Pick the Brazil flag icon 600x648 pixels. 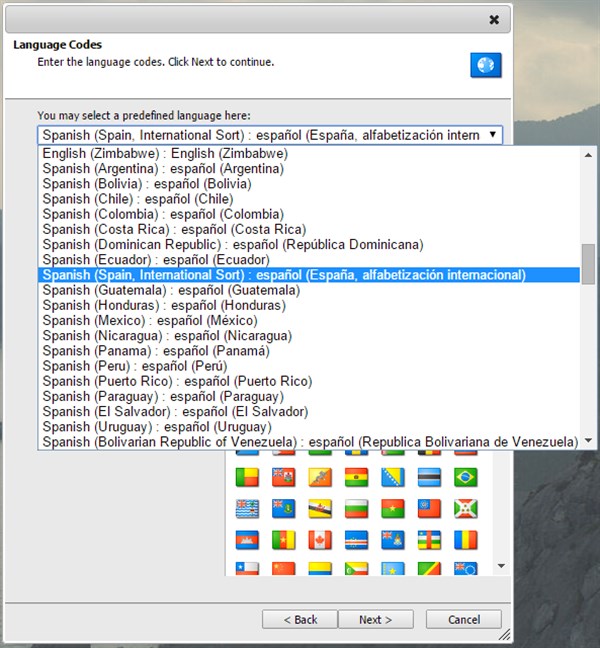pyautogui.click(x=465, y=477)
